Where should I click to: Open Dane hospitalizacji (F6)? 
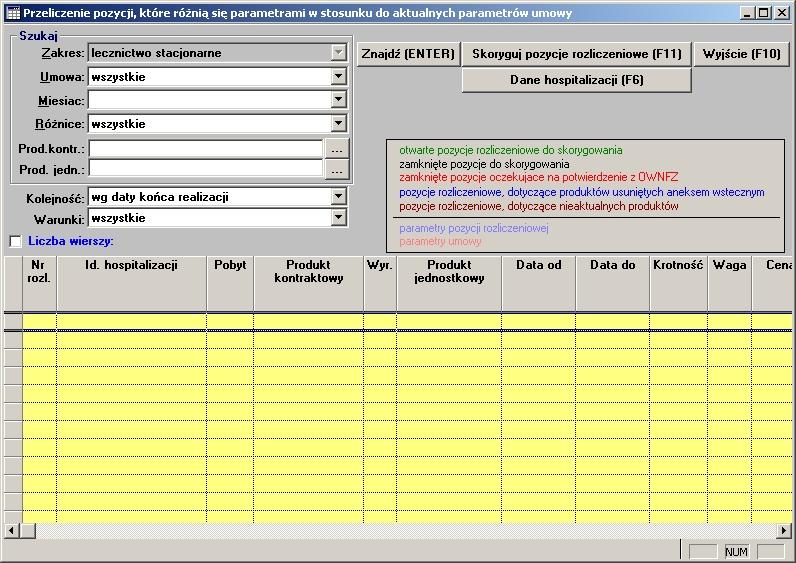tap(577, 80)
